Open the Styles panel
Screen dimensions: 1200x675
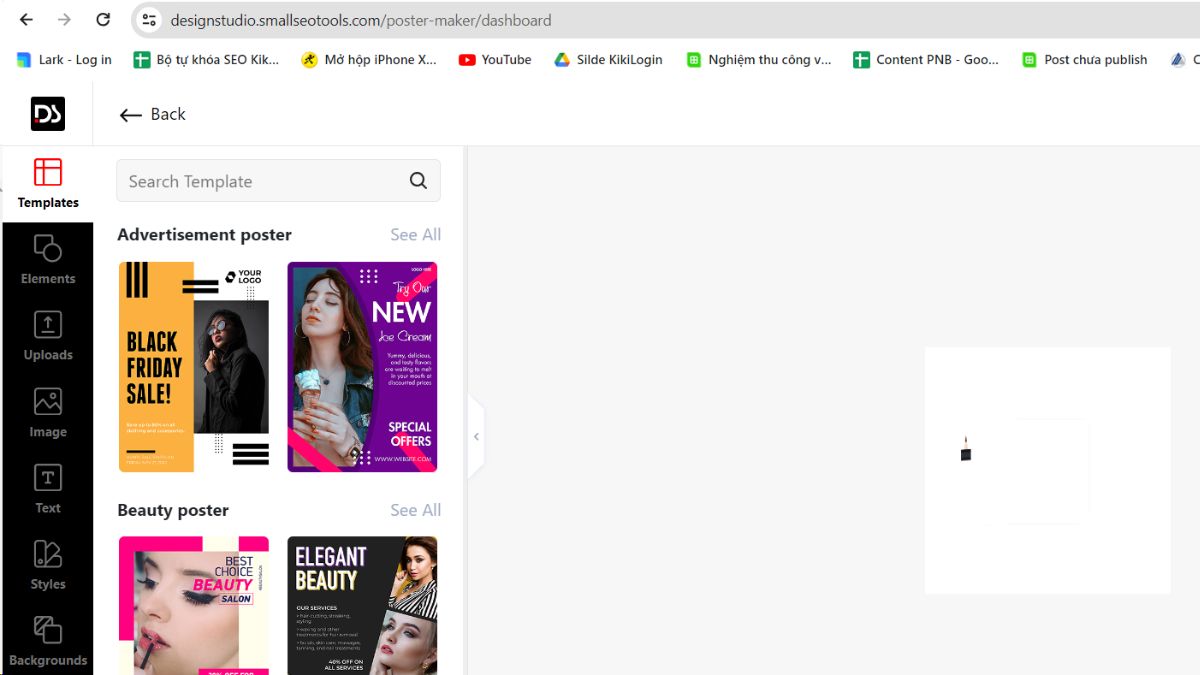pyautogui.click(x=48, y=565)
